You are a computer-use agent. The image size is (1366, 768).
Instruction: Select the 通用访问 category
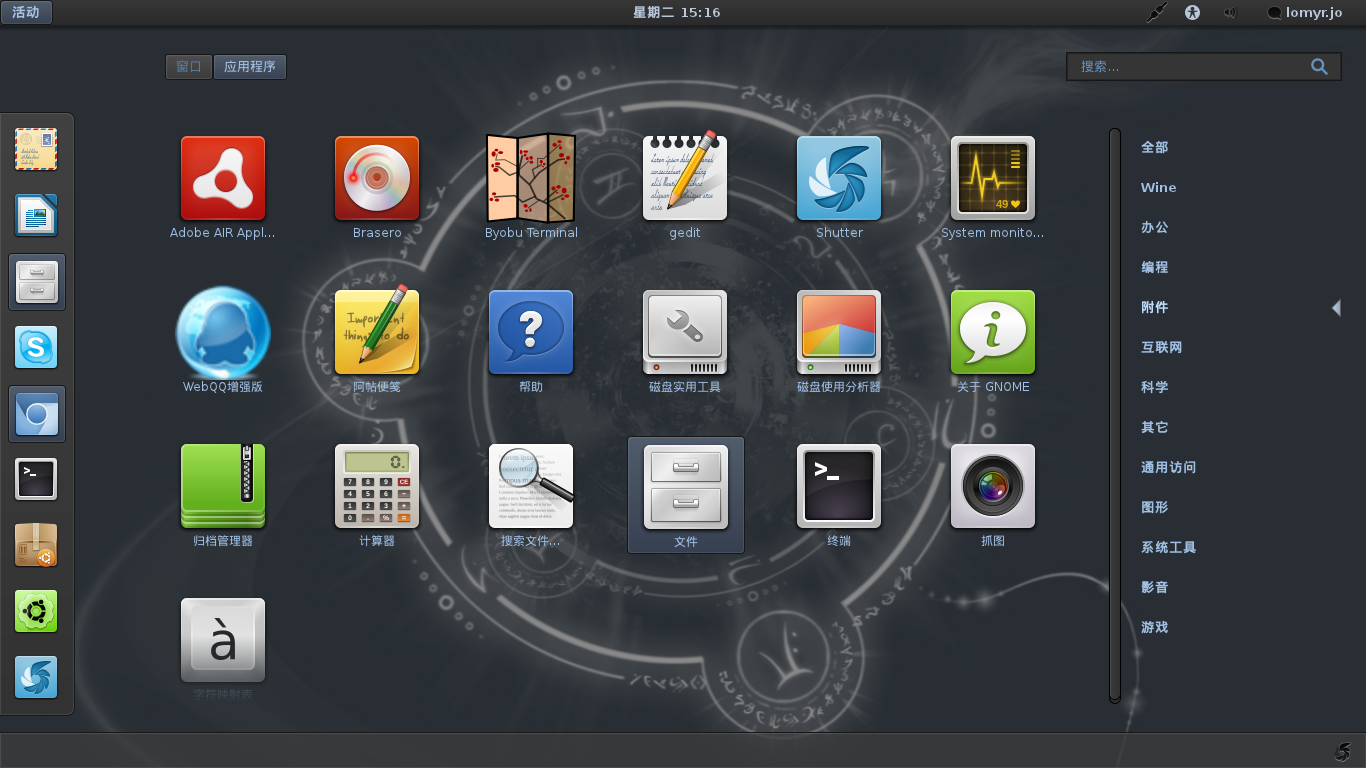[x=1169, y=467]
